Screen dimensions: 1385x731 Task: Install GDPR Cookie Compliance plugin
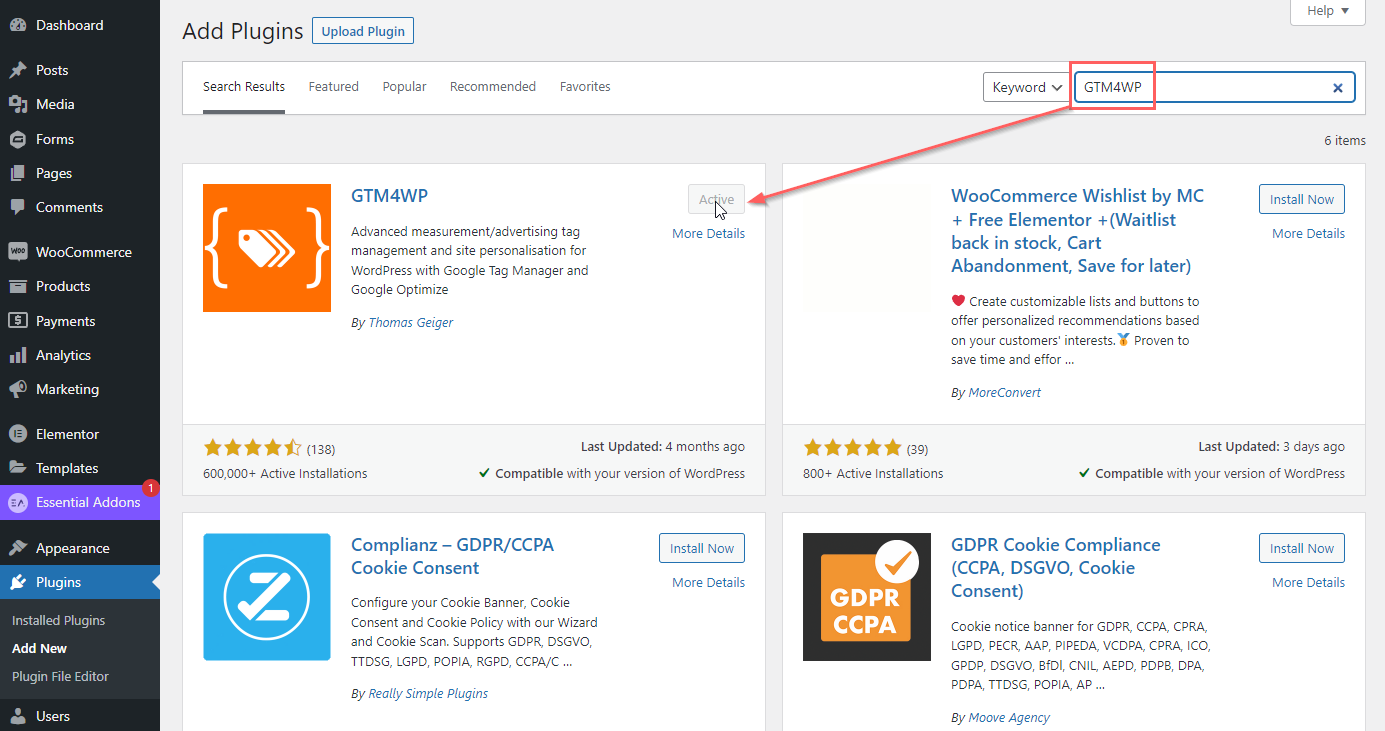point(1302,548)
